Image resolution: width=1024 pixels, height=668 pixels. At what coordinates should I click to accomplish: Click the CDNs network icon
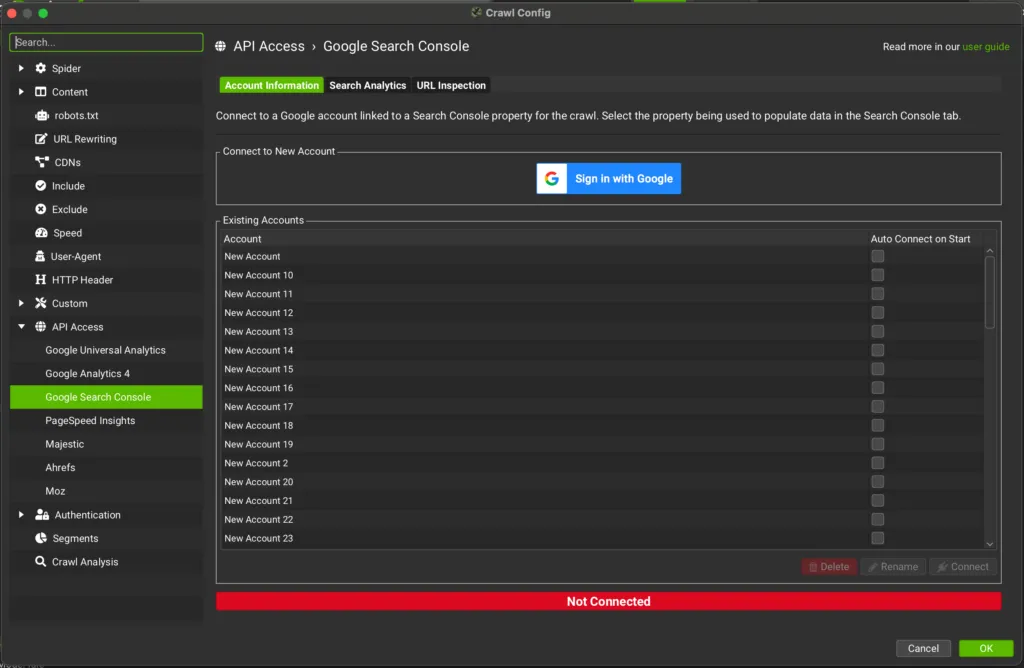pyautogui.click(x=42, y=162)
